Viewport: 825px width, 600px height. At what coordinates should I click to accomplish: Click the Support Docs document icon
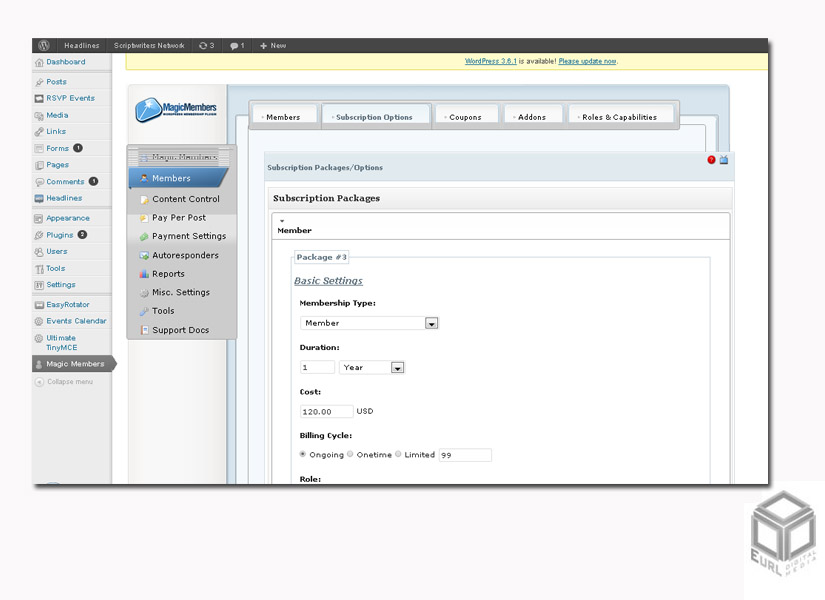coord(144,330)
